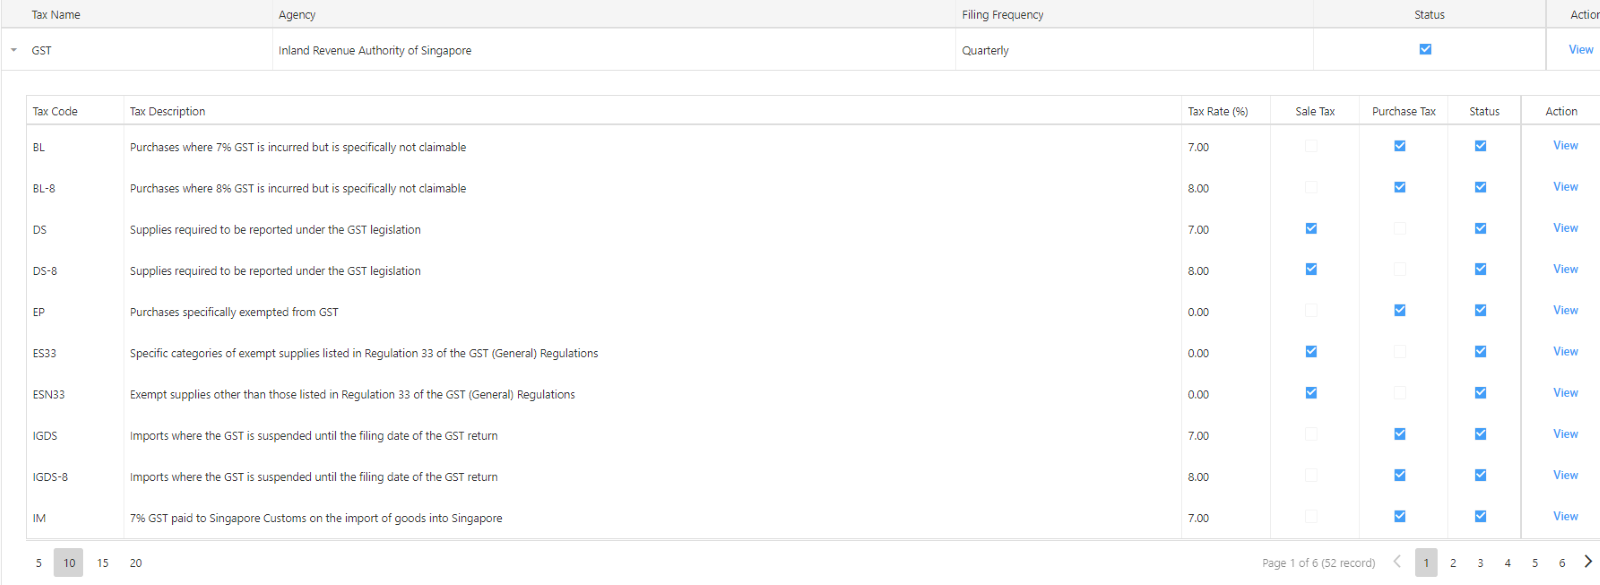Set page size to 20 records
The width and height of the screenshot is (1600, 585).
click(136, 563)
